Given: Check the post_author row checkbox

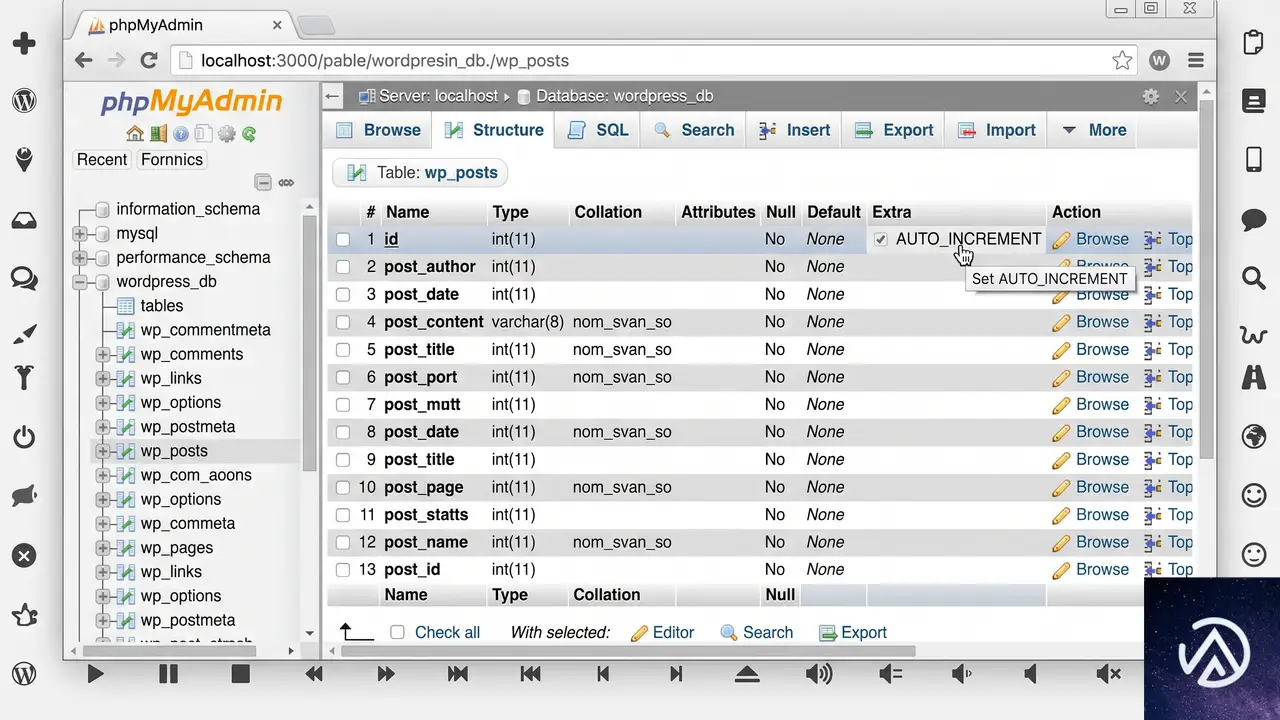Looking at the screenshot, I should [x=343, y=267].
